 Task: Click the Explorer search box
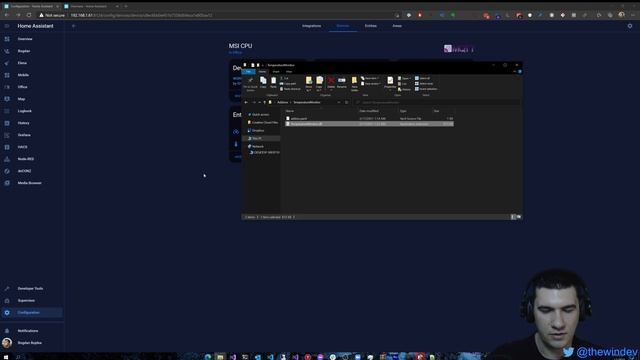437,102
